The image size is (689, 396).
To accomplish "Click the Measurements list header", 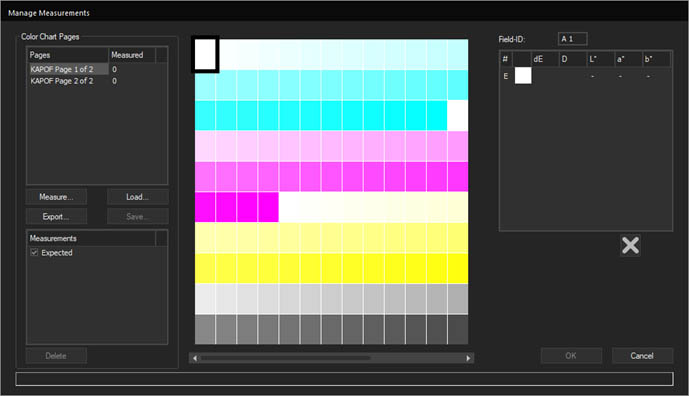I will (91, 238).
